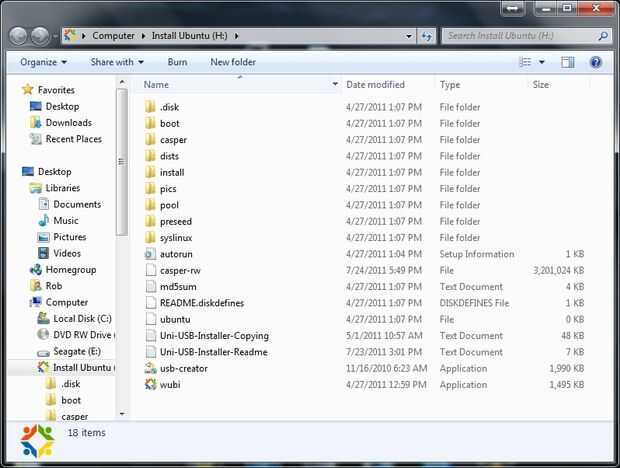Click the Ubuntu drive icon in address bar

click(70, 36)
